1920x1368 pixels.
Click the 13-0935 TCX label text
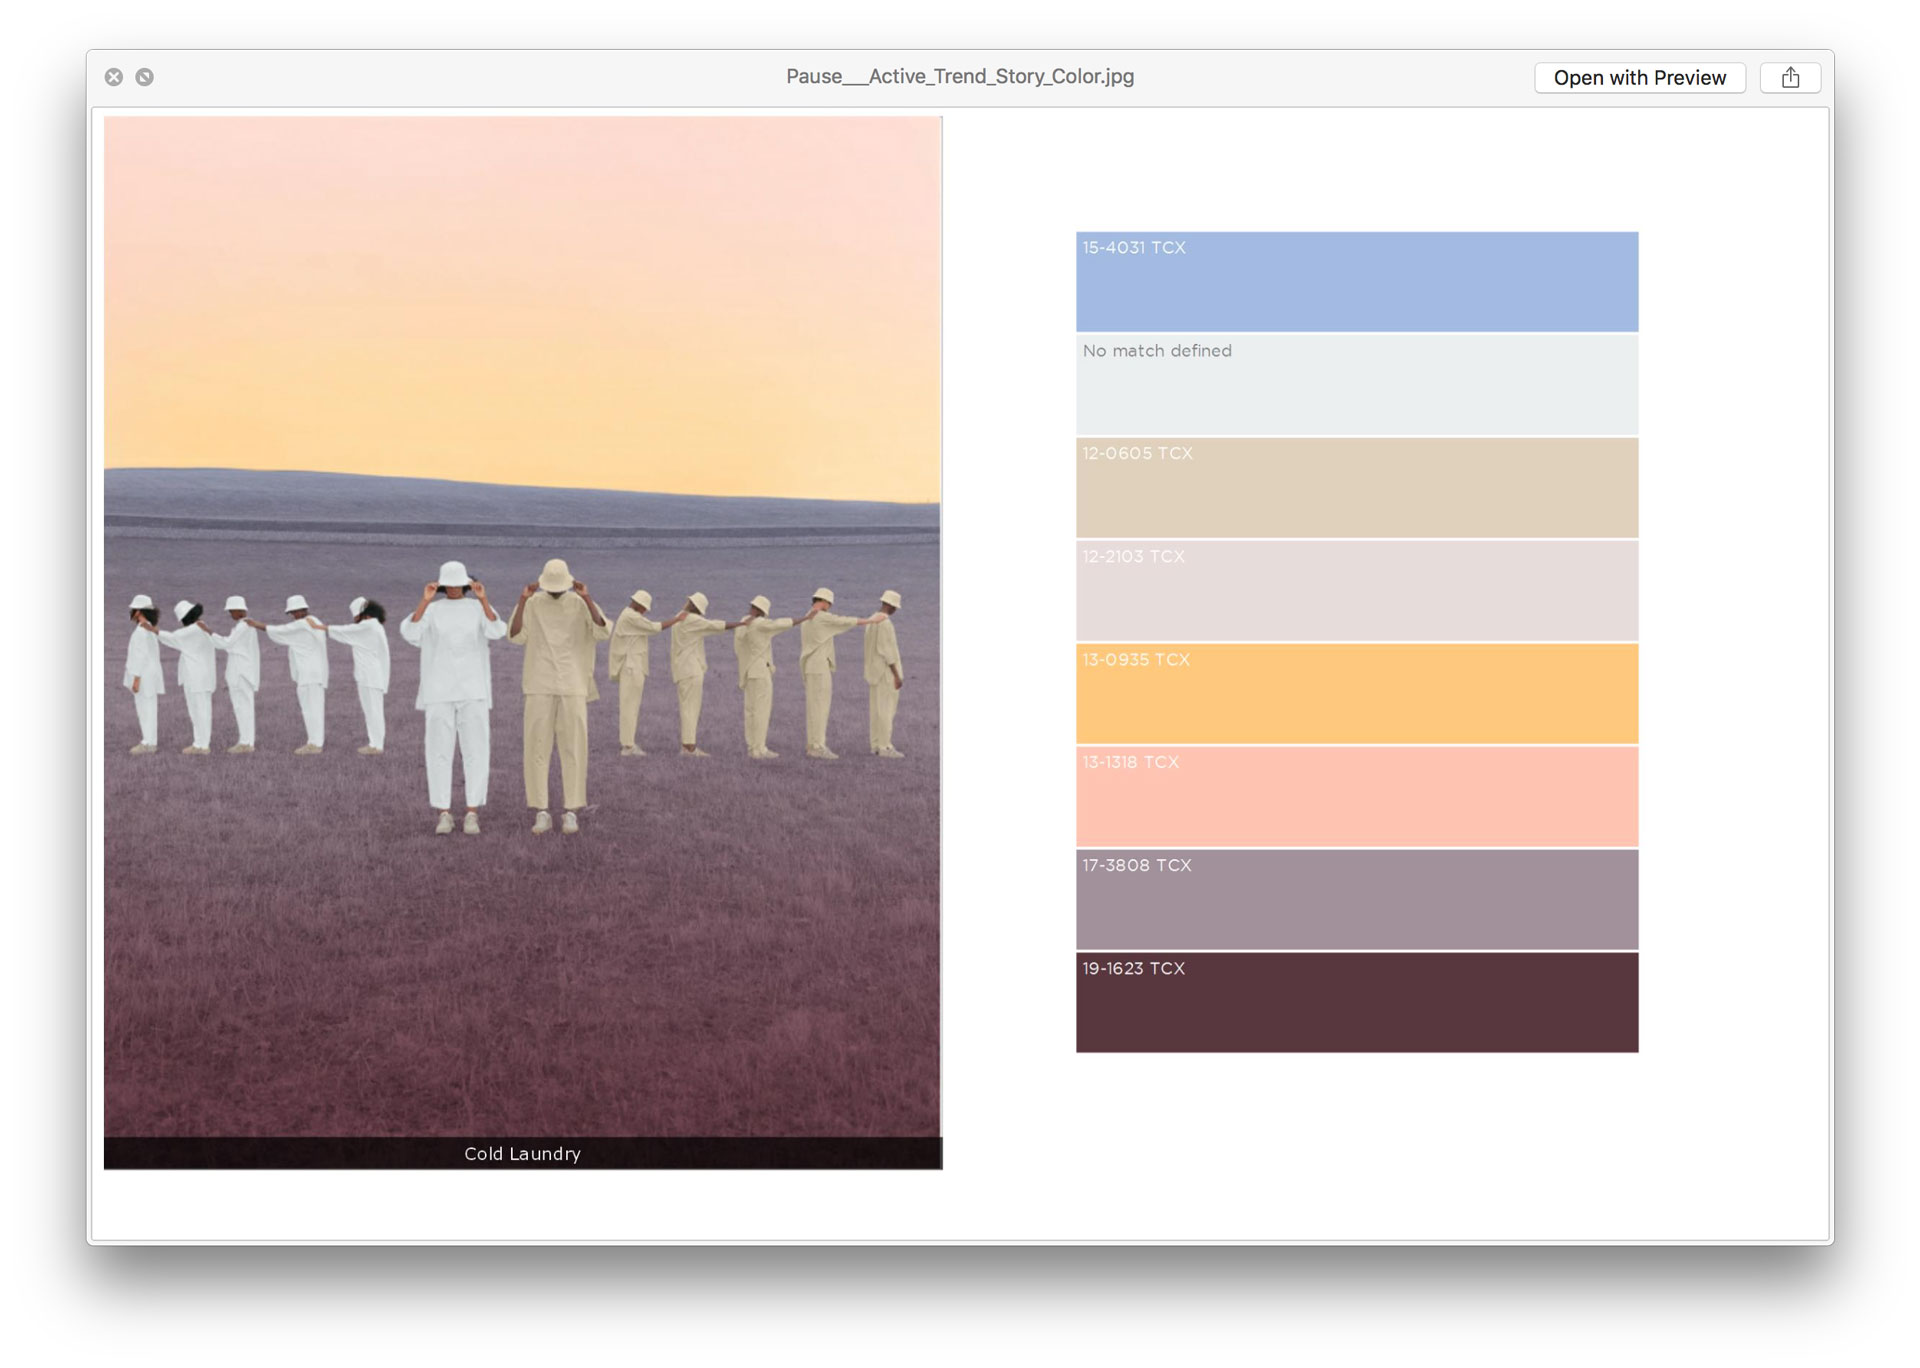pyautogui.click(x=1136, y=660)
